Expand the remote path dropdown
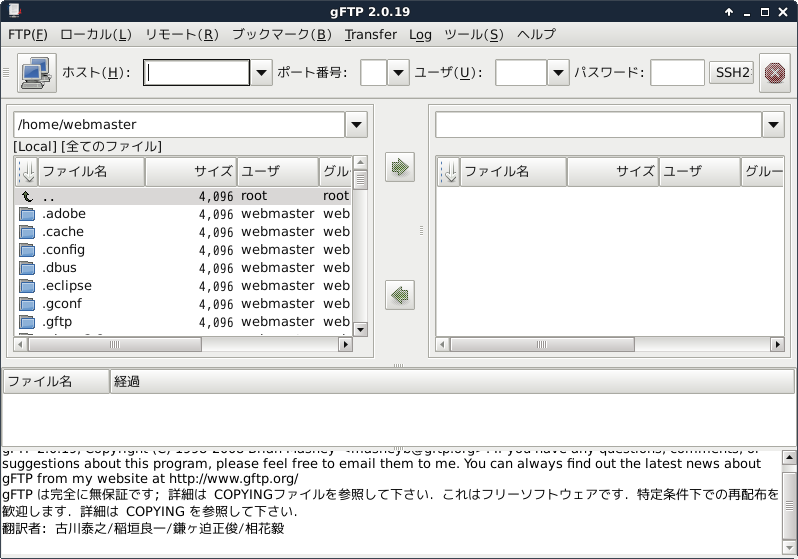 pos(773,125)
